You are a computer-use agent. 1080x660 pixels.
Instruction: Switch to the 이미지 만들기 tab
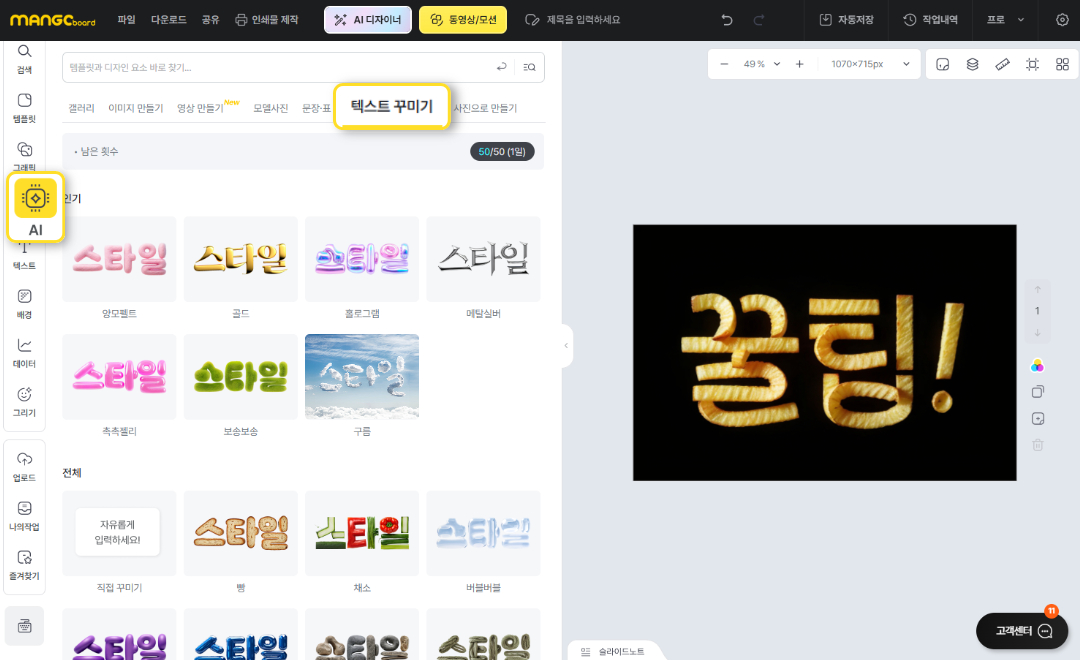click(x=135, y=108)
